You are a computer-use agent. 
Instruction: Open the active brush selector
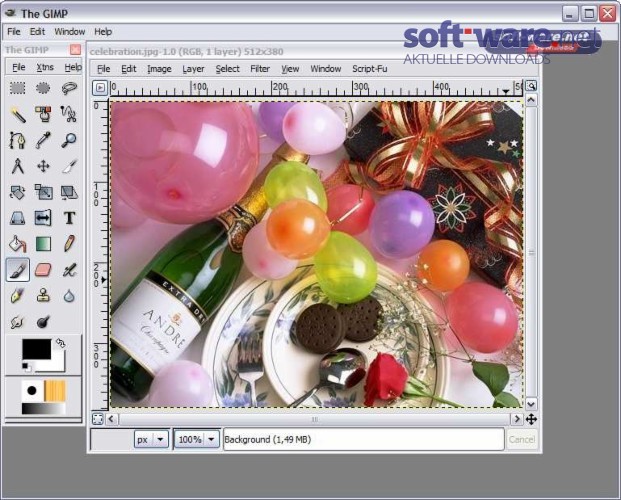click(x=32, y=391)
